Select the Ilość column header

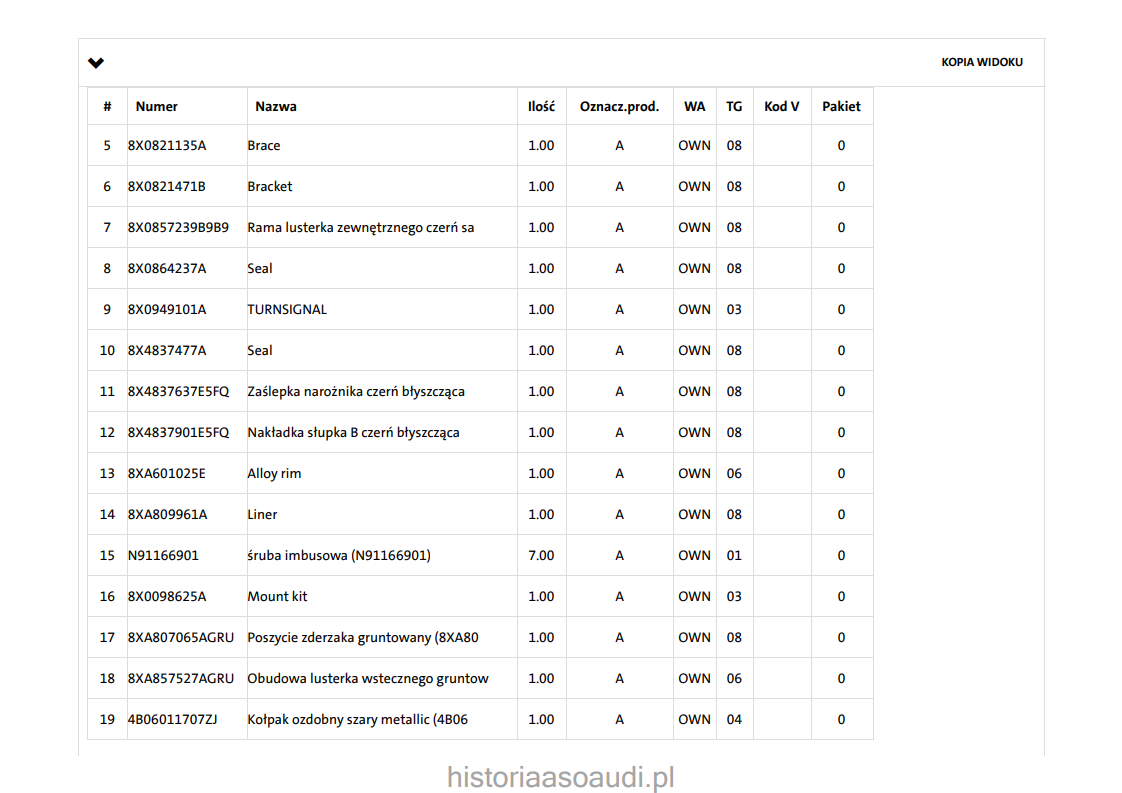tap(541, 106)
